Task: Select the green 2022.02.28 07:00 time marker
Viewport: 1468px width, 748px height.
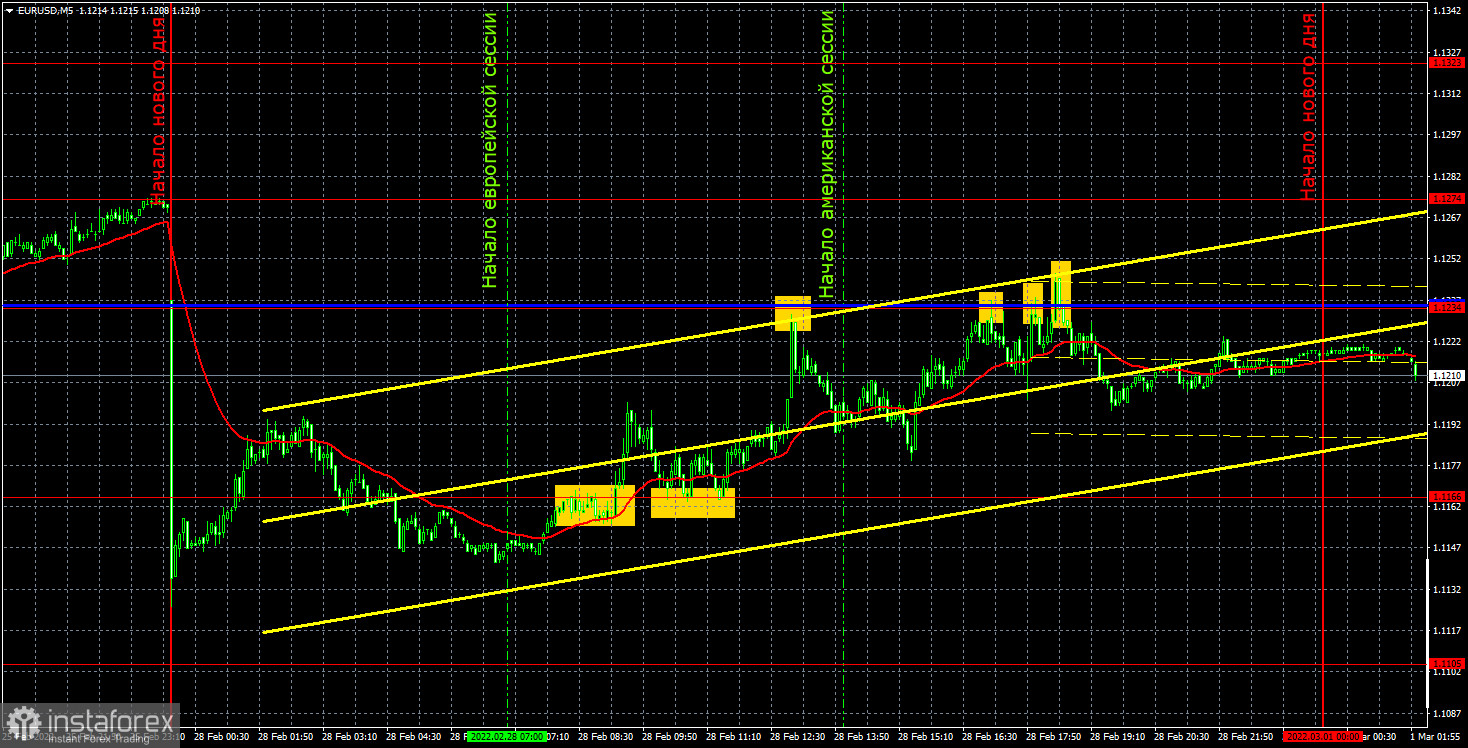Action: [506, 736]
